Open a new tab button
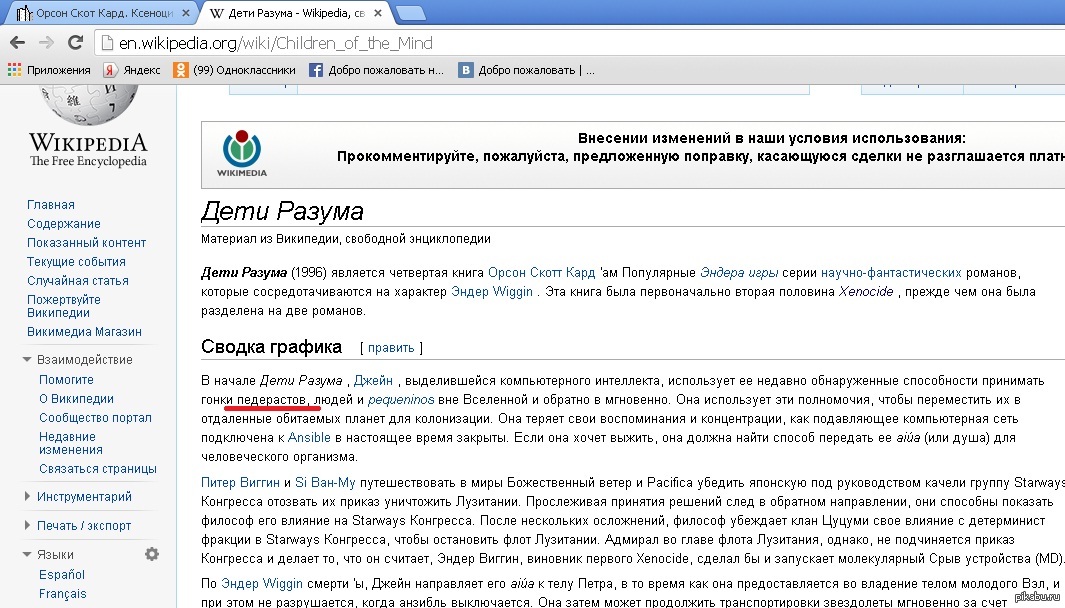Screen dimensions: 1065x608 (410, 13)
